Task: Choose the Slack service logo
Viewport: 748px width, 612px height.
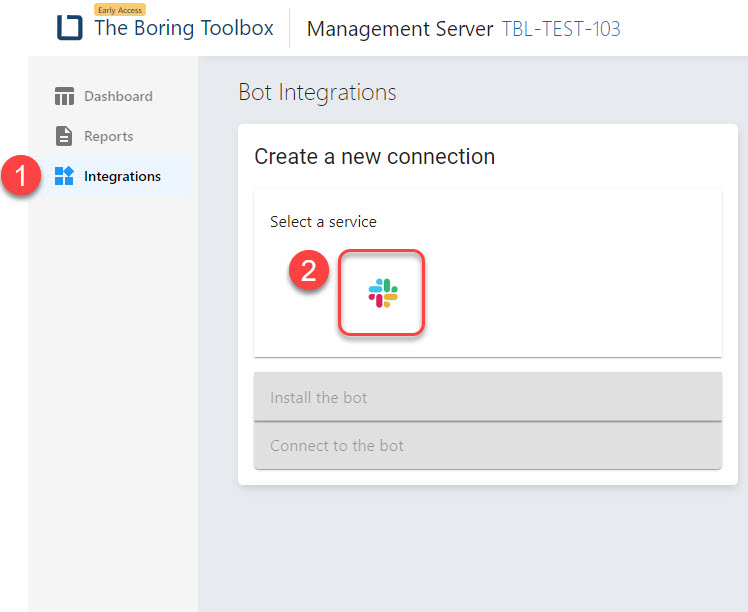Action: click(383, 293)
